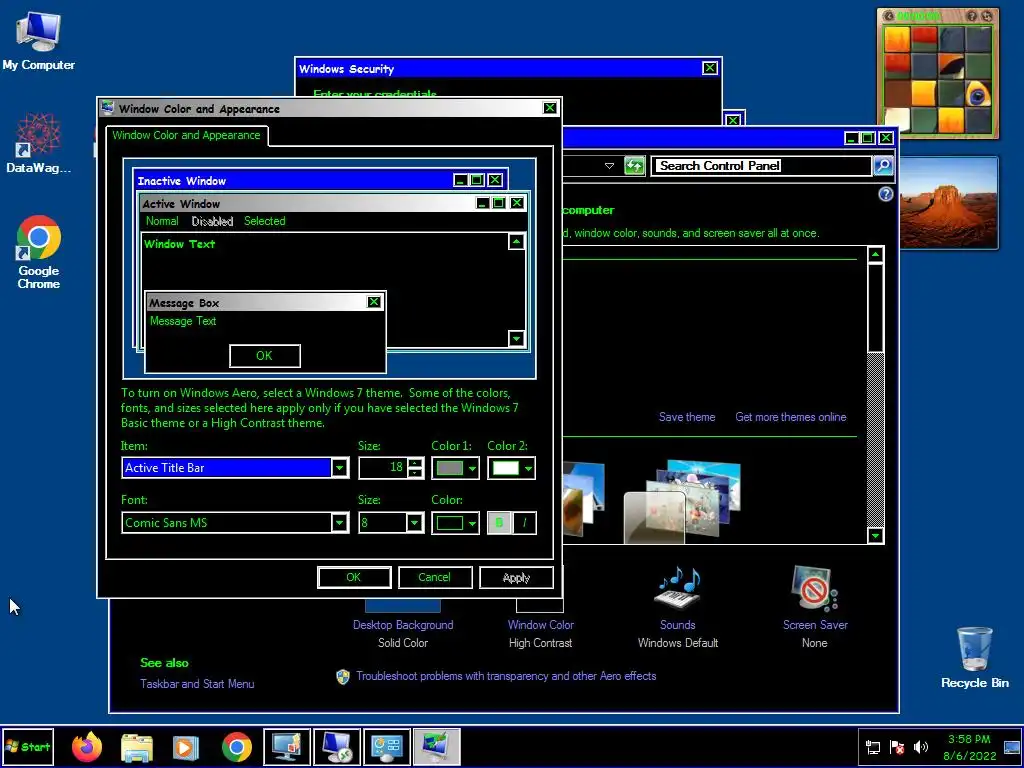Open the Color 1 swatch picker
This screenshot has height=768, width=1024.
pyautogui.click(x=455, y=468)
